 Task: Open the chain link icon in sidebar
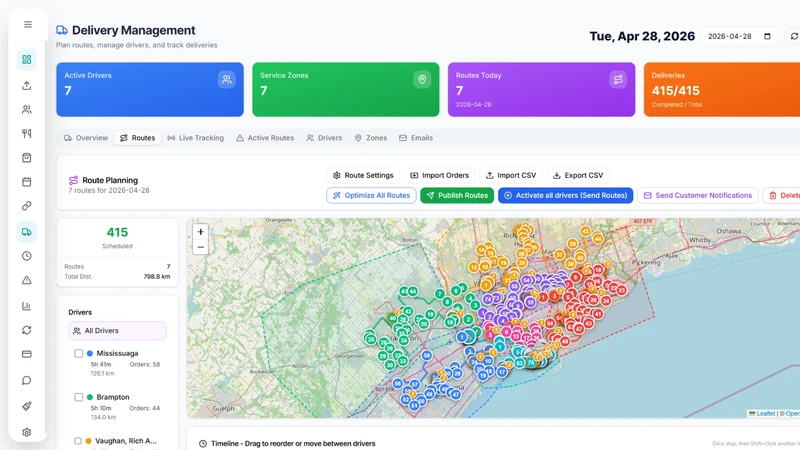(x=27, y=206)
